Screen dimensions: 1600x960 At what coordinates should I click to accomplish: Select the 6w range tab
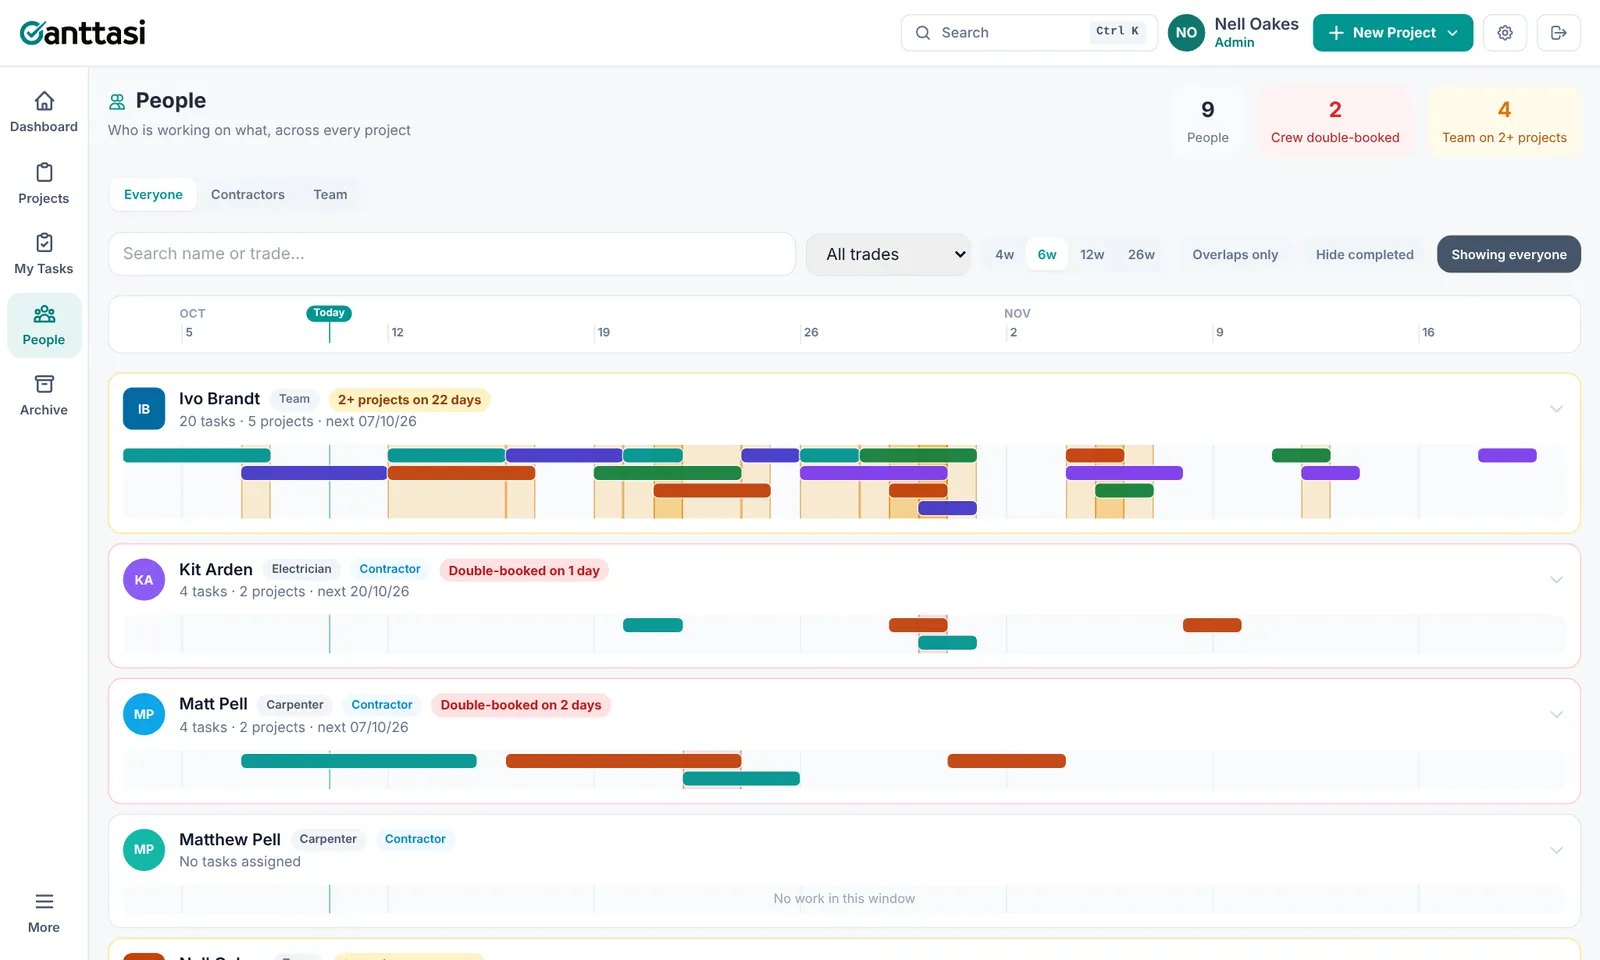pyautogui.click(x=1047, y=255)
